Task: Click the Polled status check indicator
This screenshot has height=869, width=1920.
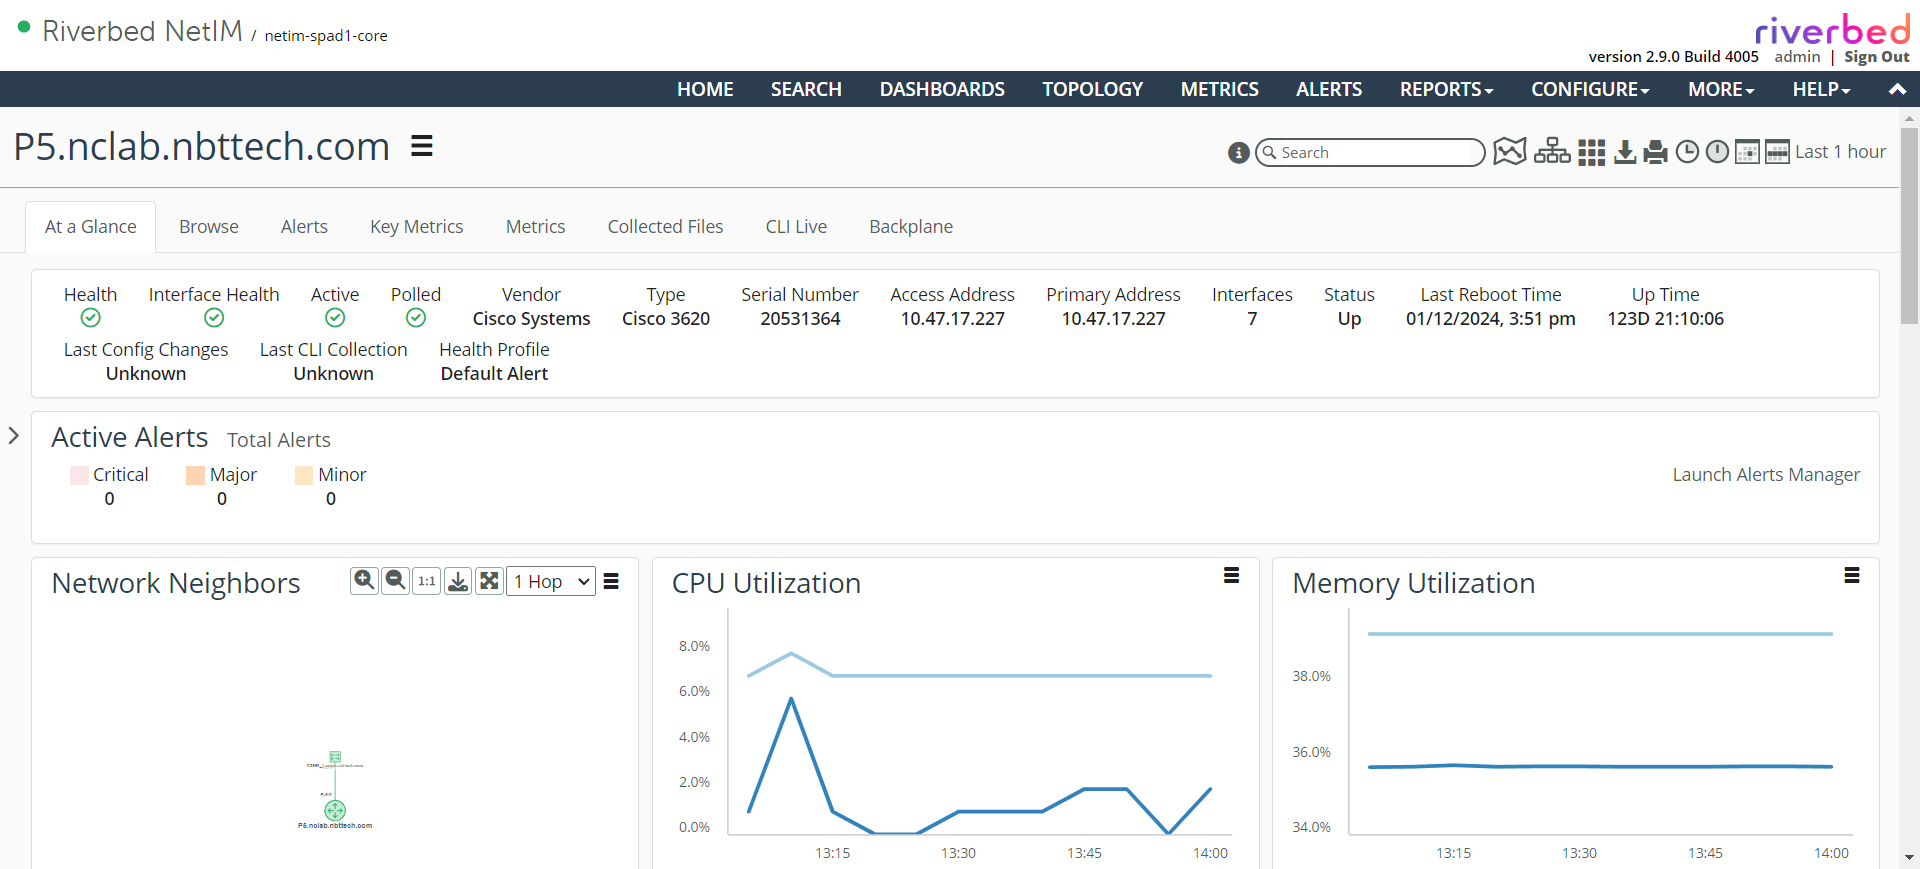Action: click(x=416, y=318)
